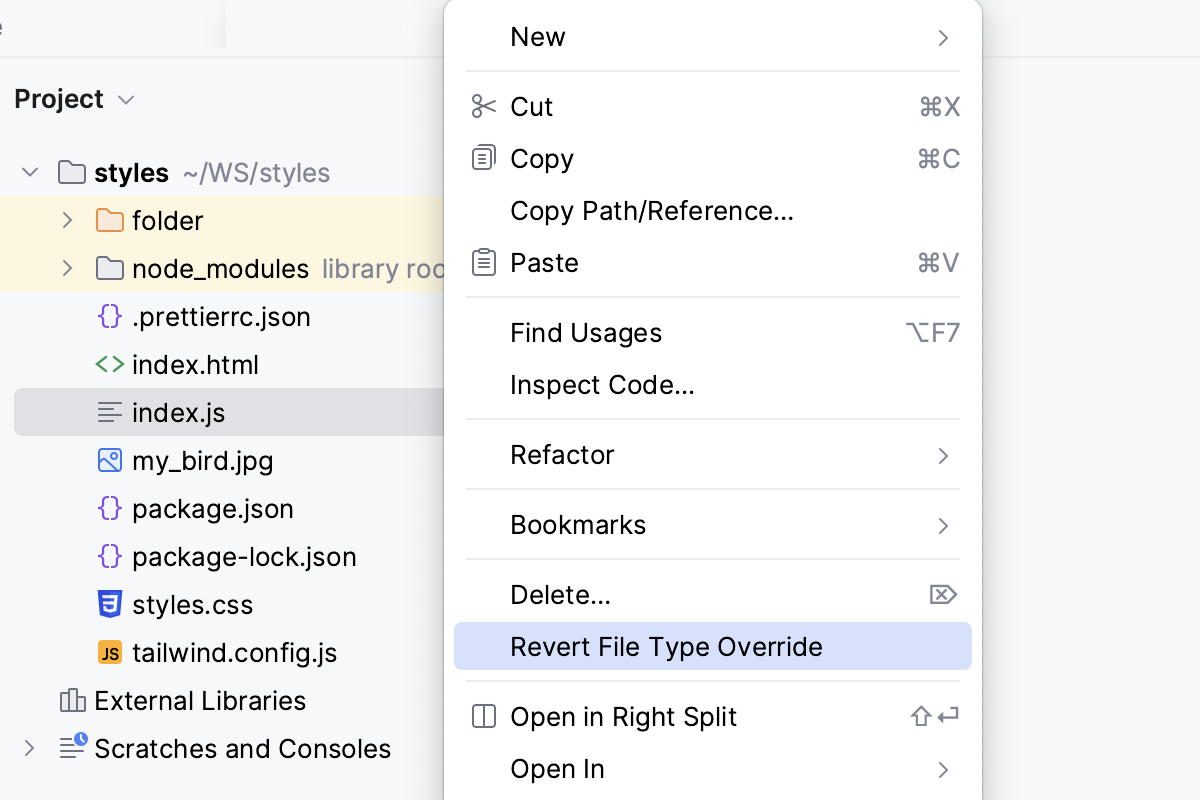Click the scissors icon beside Cut
This screenshot has width=1200, height=800.
484,106
